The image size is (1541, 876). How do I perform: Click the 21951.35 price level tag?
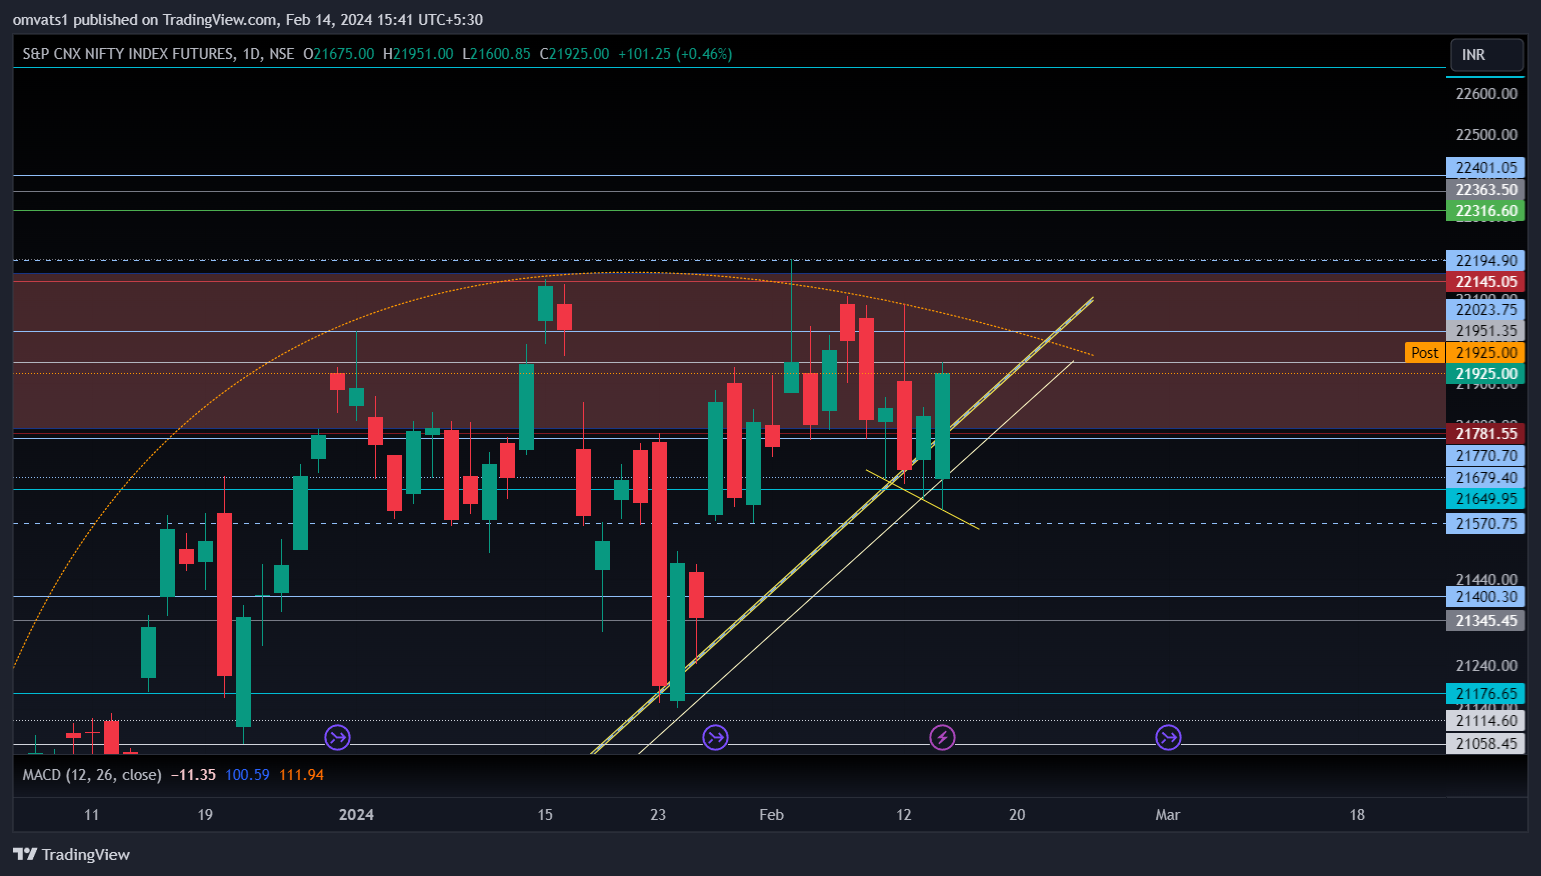pyautogui.click(x=1485, y=331)
